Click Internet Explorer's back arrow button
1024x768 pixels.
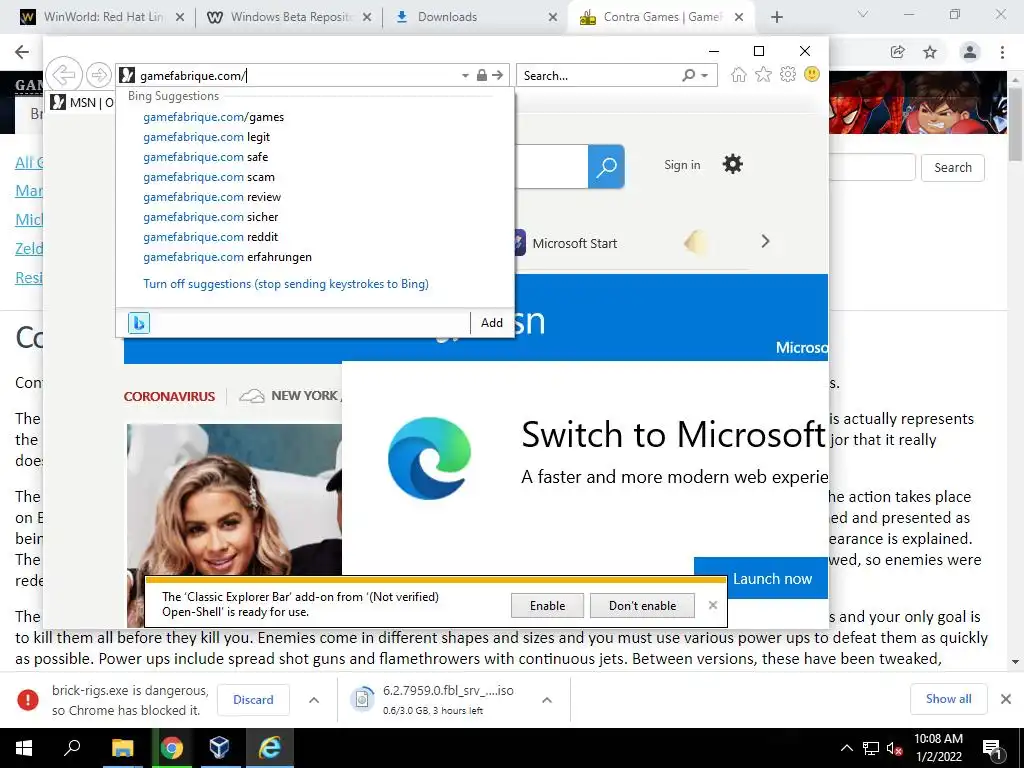pyautogui.click(x=63, y=75)
